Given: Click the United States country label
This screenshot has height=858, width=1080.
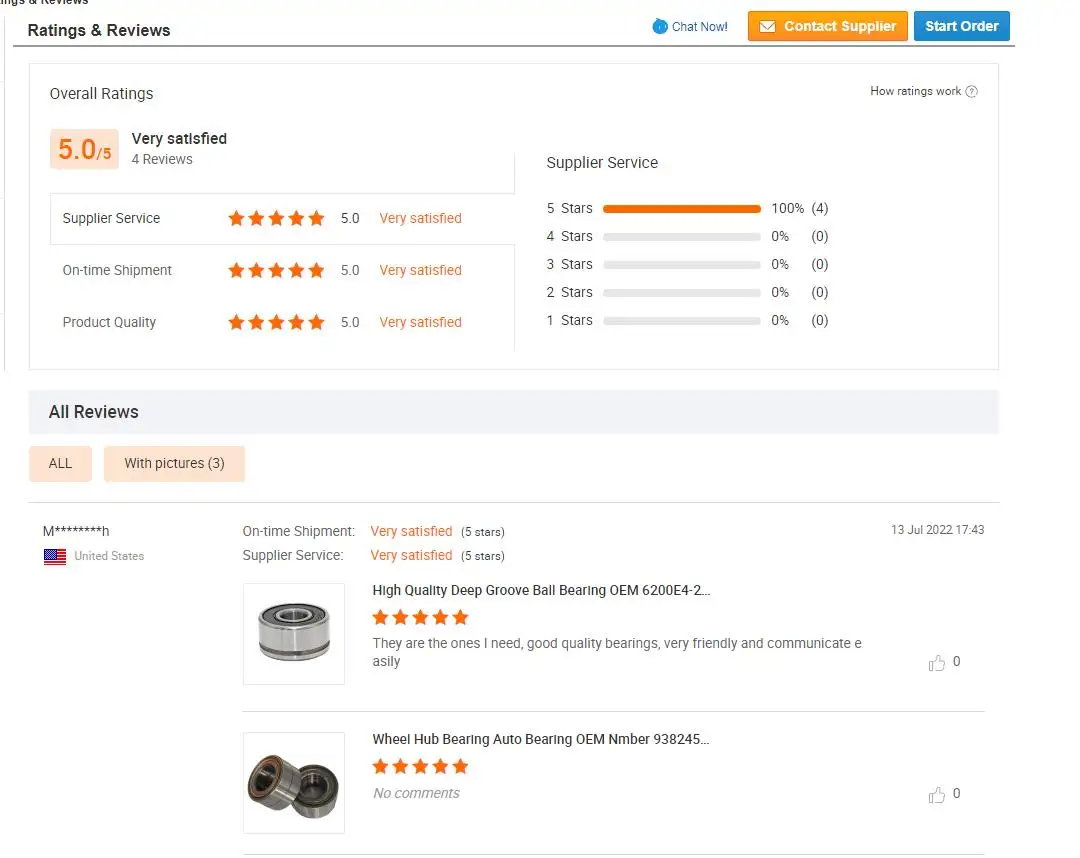Looking at the screenshot, I should coord(109,556).
